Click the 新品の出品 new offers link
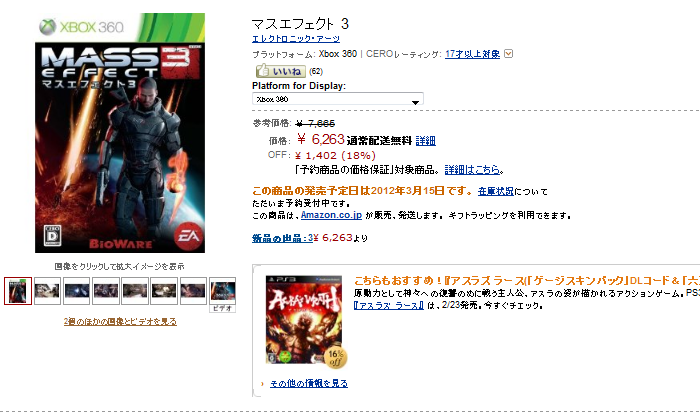The height and width of the screenshot is (418, 700). coord(282,238)
